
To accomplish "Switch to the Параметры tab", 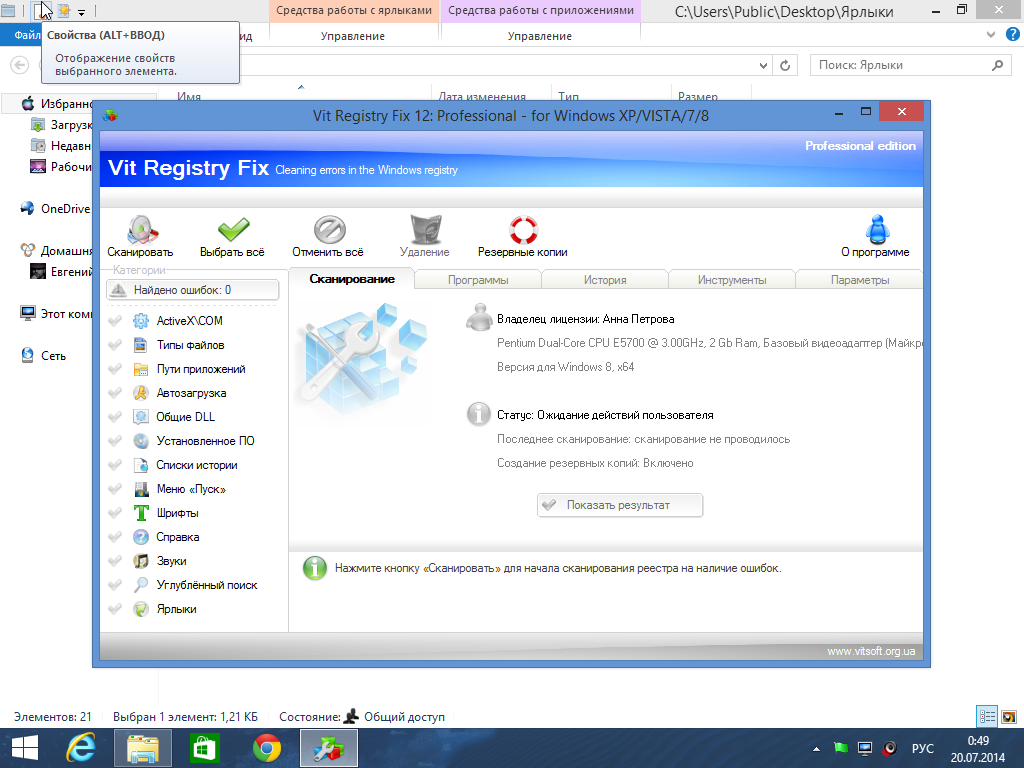I will 859,280.
